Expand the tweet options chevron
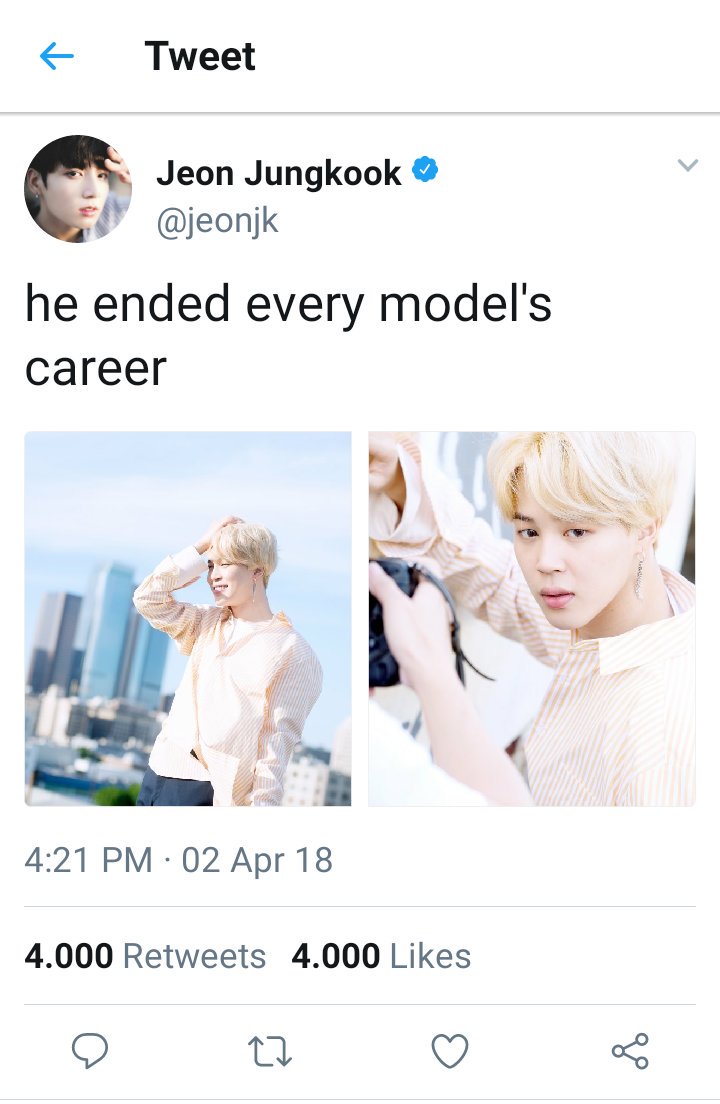Screen dimensions: 720x1104 click(x=688, y=165)
